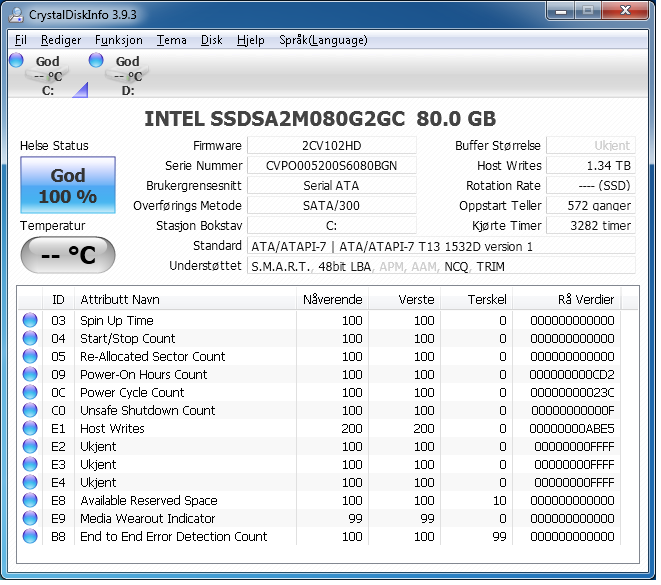Click status orb for End to End Error
Image resolution: width=661 pixels, height=585 pixels.
point(30,536)
